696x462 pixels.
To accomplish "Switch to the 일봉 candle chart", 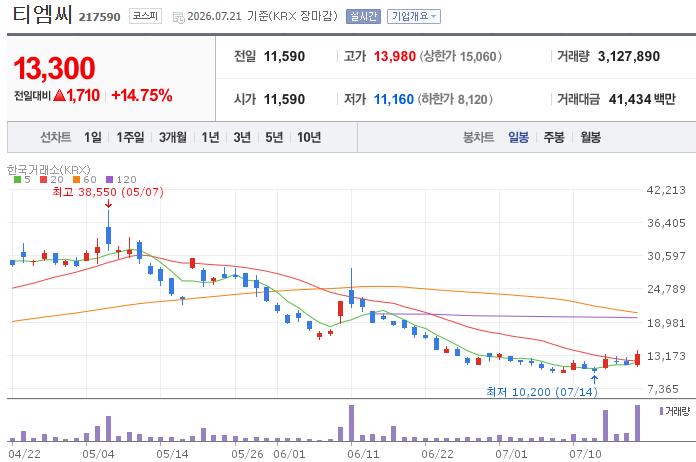I will coord(518,138).
